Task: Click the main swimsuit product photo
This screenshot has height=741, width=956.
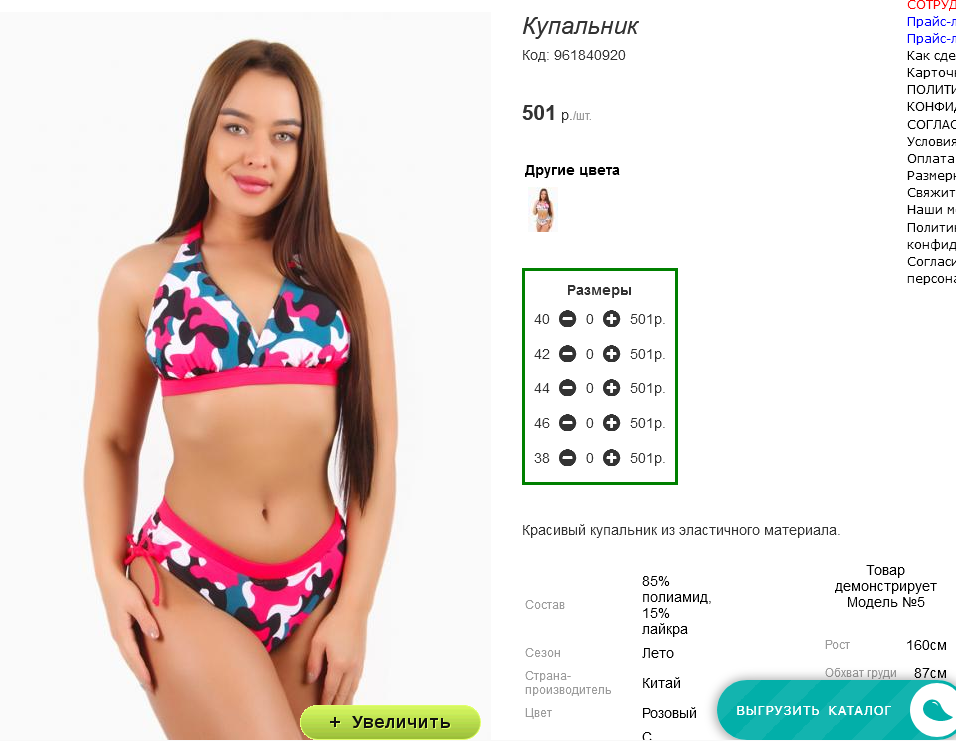Action: click(x=245, y=366)
